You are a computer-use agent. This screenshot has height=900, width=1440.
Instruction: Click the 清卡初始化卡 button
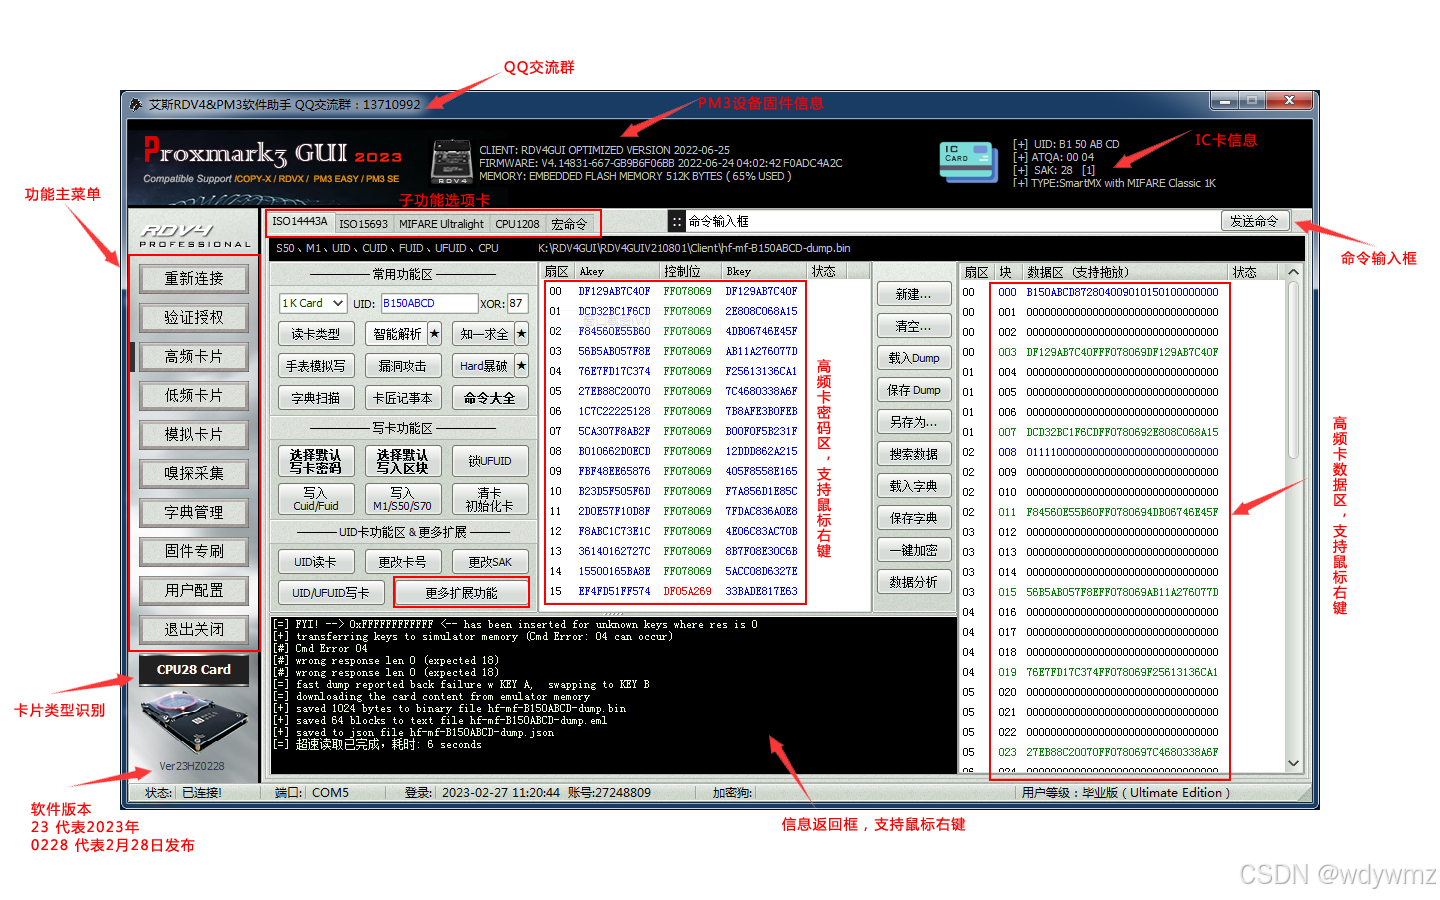coord(490,499)
